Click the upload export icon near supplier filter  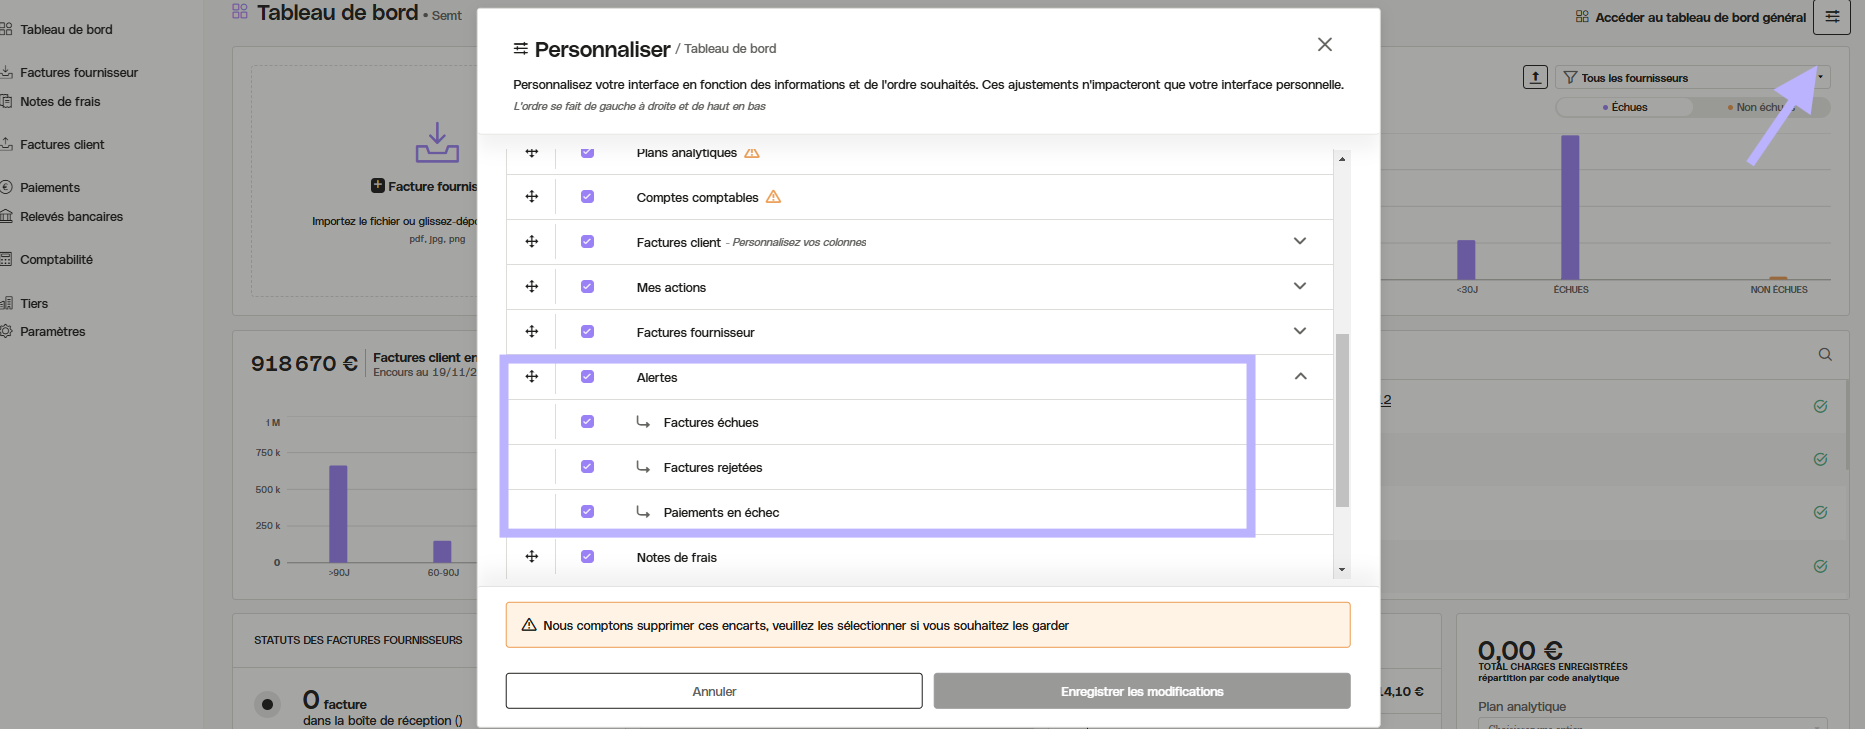[1535, 77]
